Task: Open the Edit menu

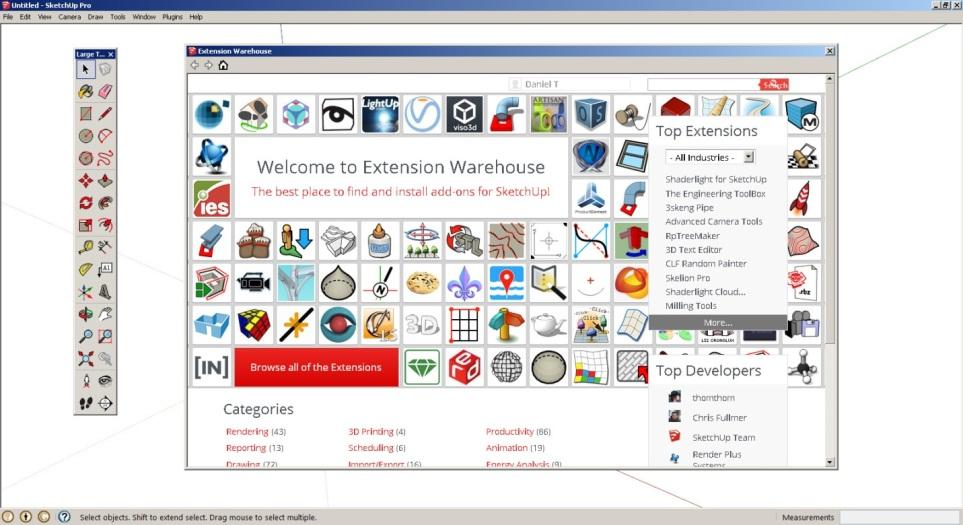Action: pyautogui.click(x=25, y=17)
